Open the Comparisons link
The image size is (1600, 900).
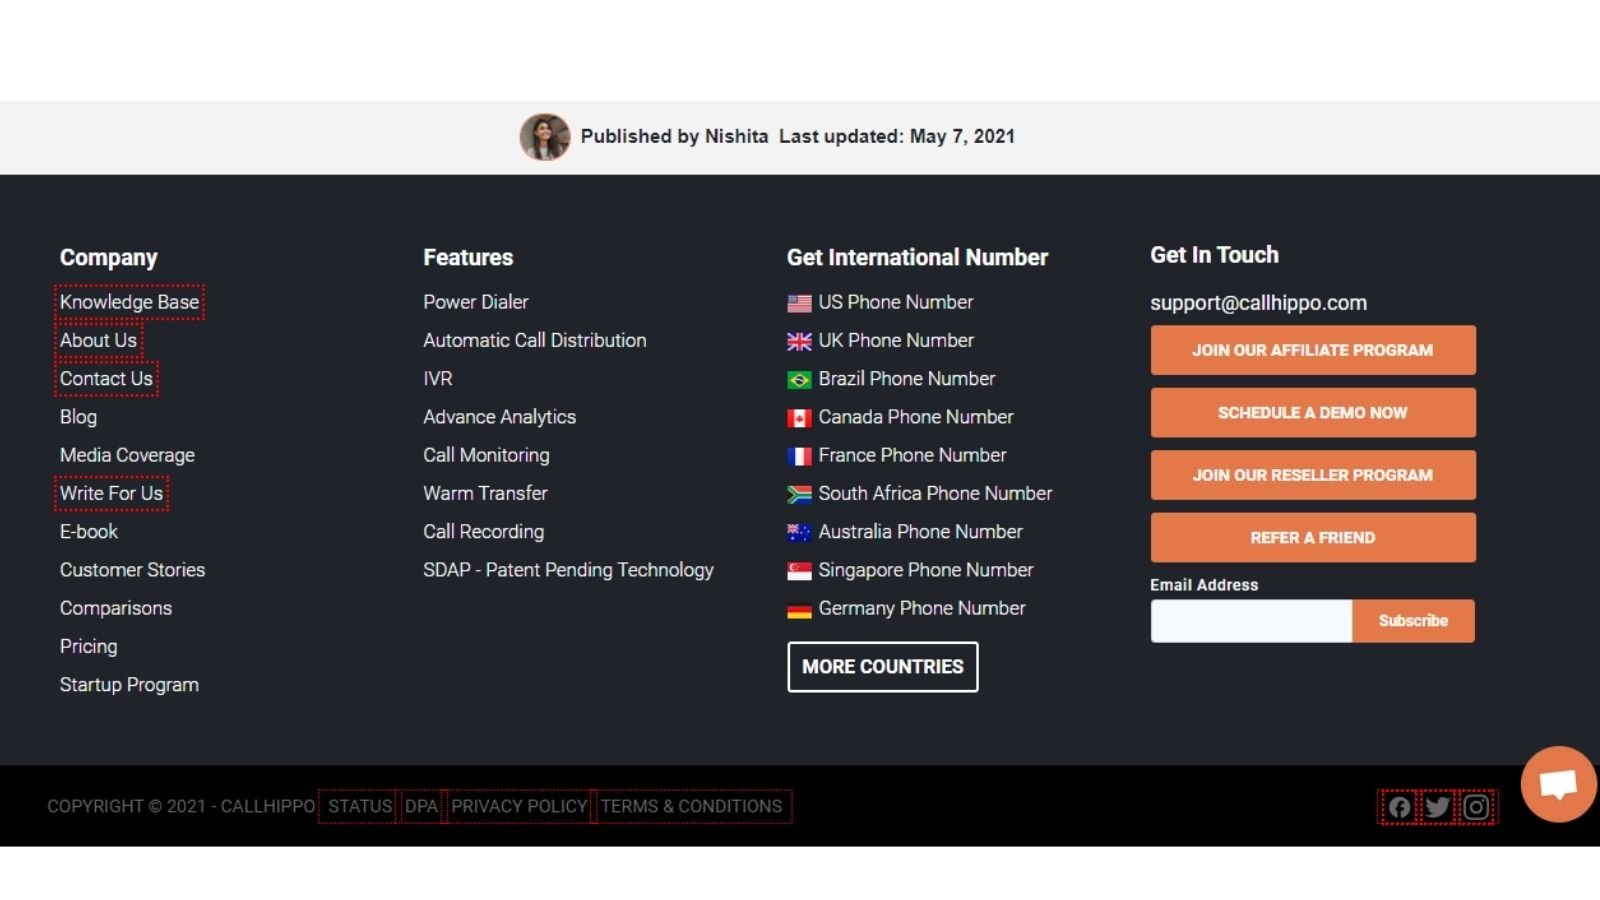(x=115, y=608)
